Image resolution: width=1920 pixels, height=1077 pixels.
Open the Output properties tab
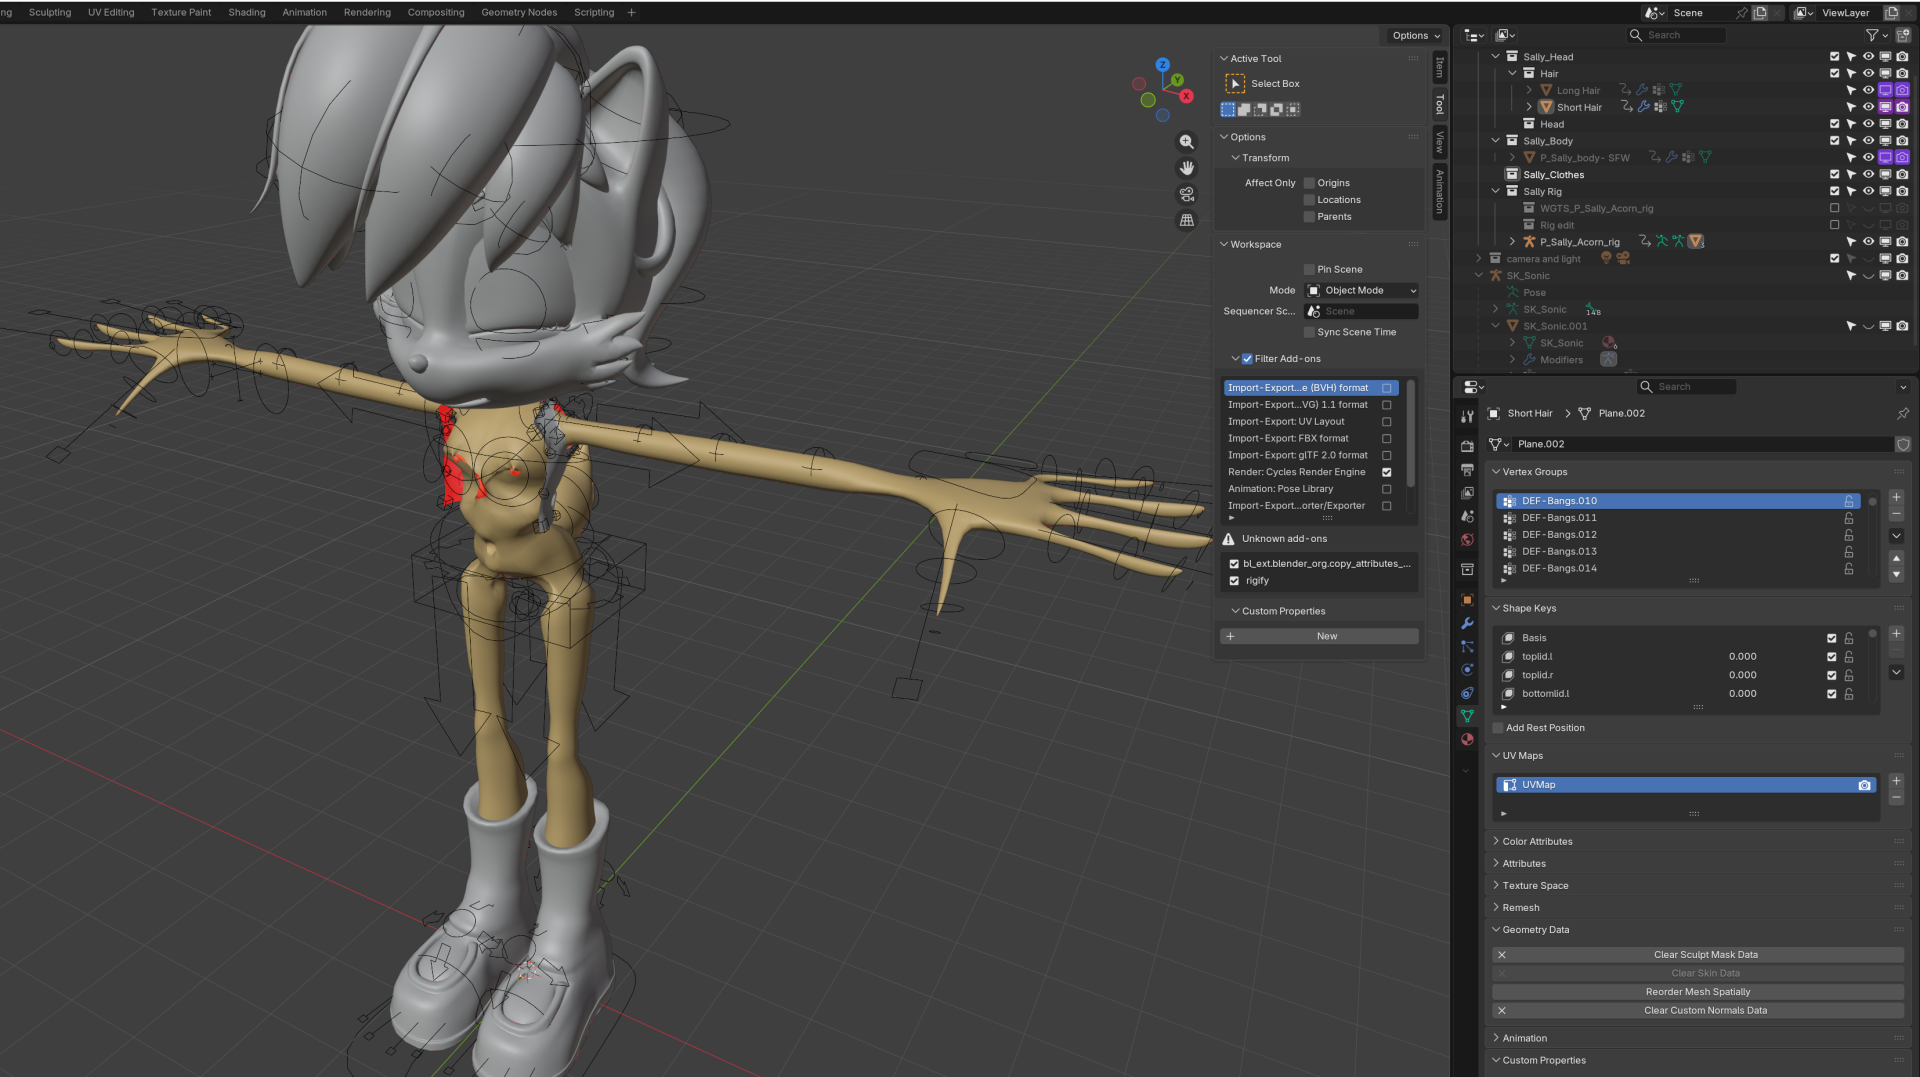[x=1467, y=469]
